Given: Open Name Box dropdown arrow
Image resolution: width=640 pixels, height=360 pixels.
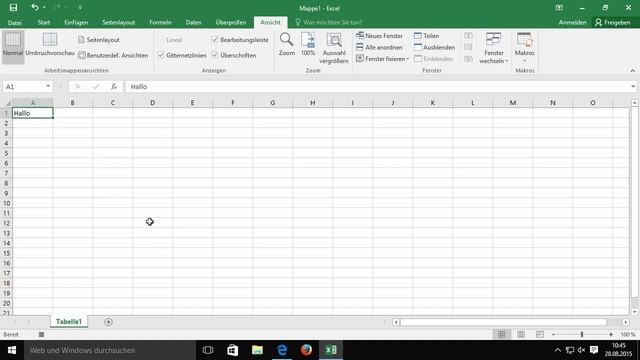Looking at the screenshot, I should pos(48,87).
